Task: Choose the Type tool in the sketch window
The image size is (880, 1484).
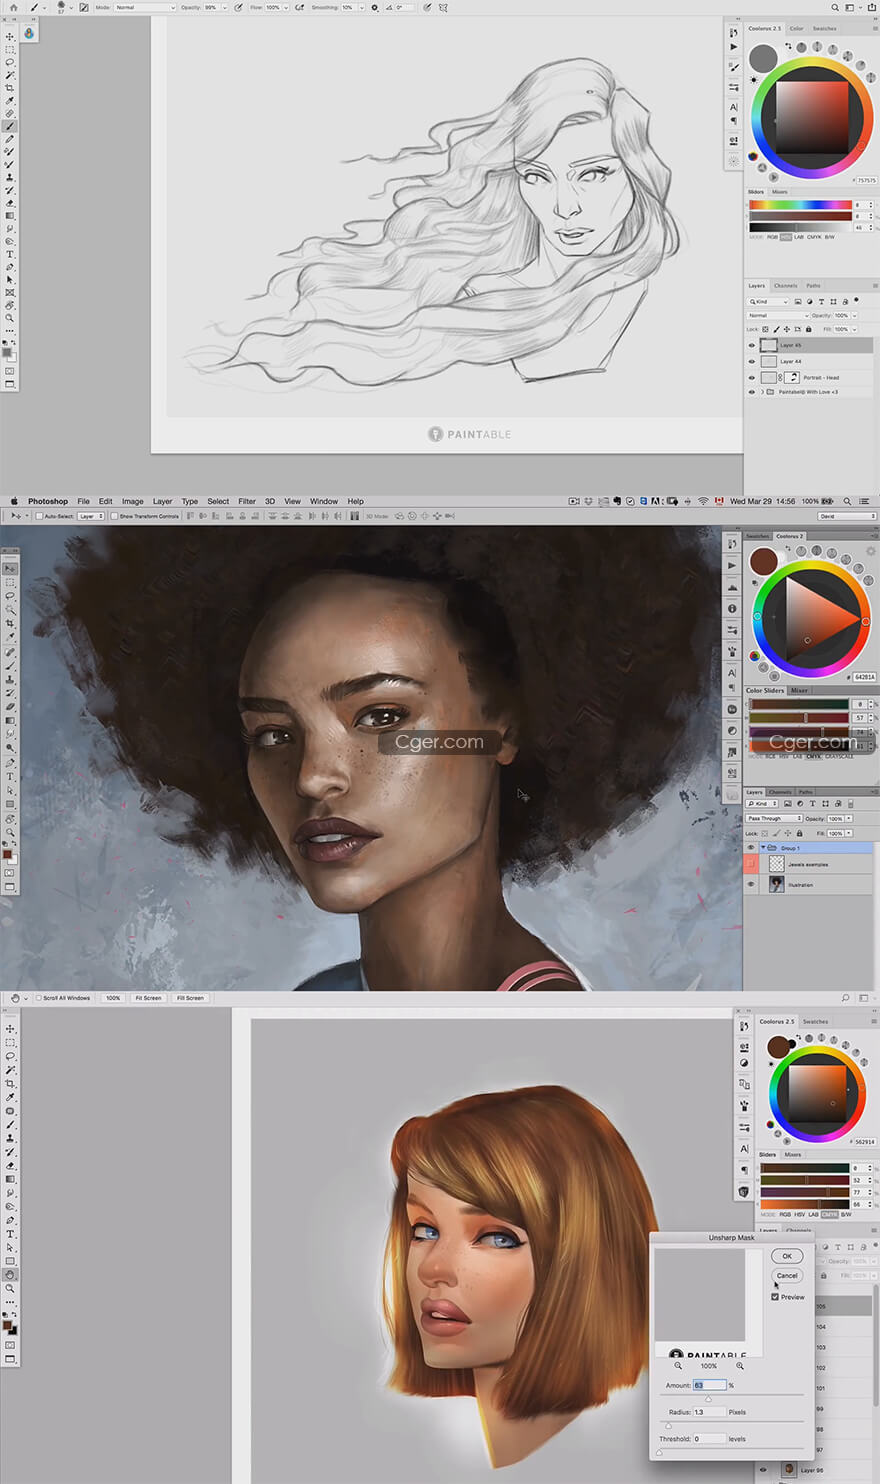Action: point(10,254)
